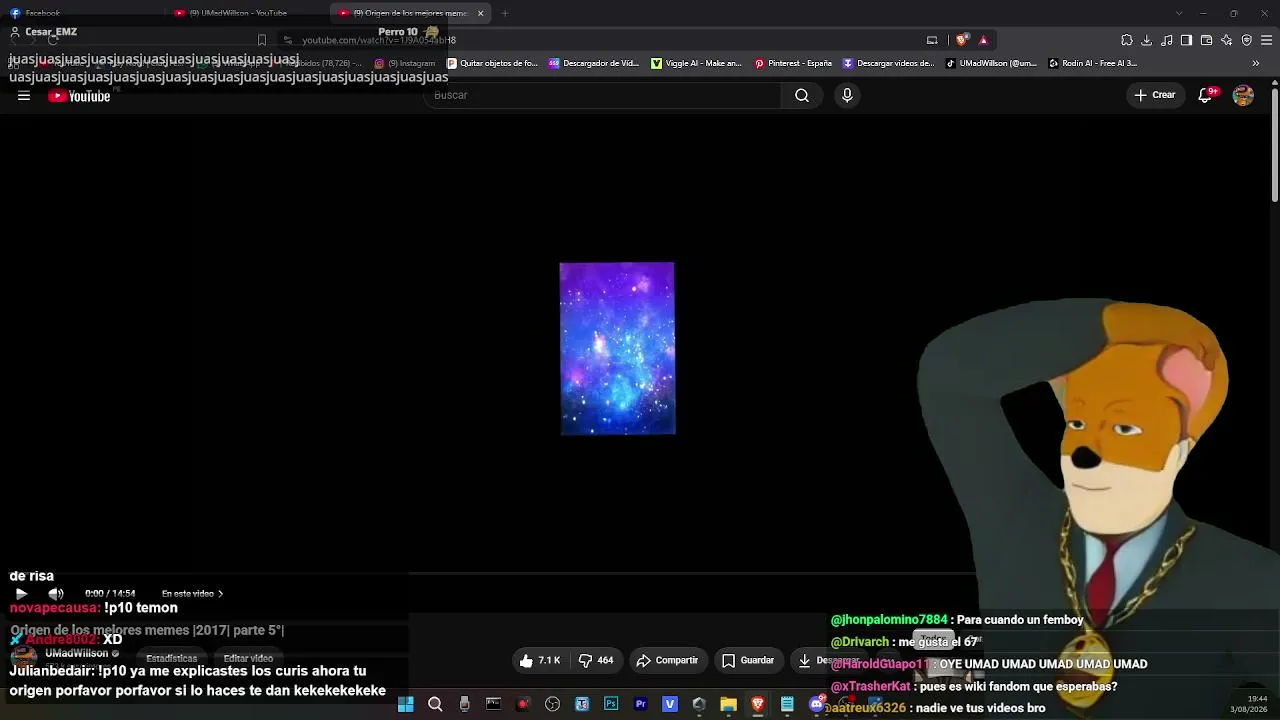The image size is (1280, 720).
Task: Toggle the browser sidebar panel
Action: [x=1186, y=40]
